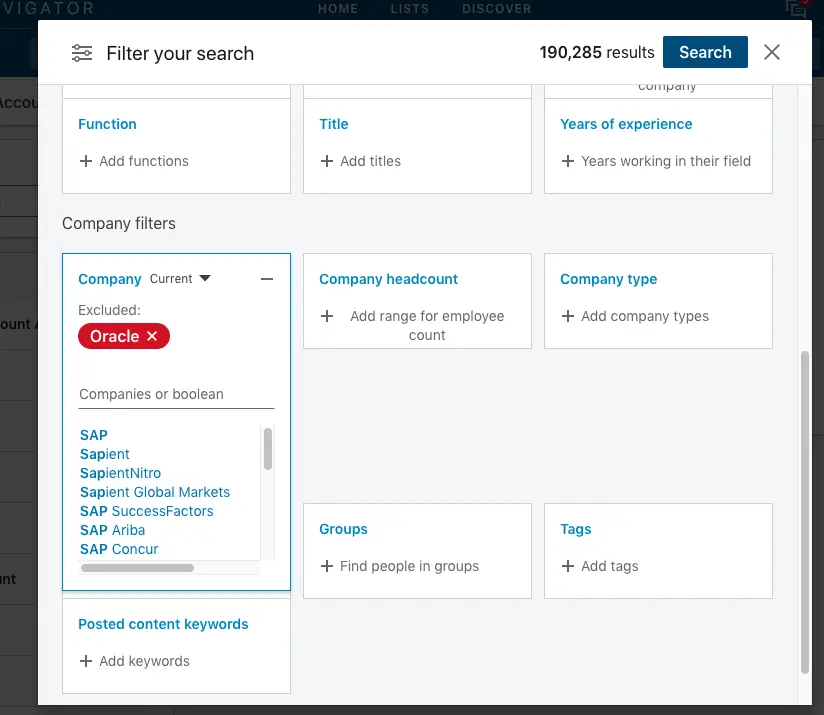Click plus icon for Years working in their field
The width and height of the screenshot is (824, 715).
coord(568,161)
